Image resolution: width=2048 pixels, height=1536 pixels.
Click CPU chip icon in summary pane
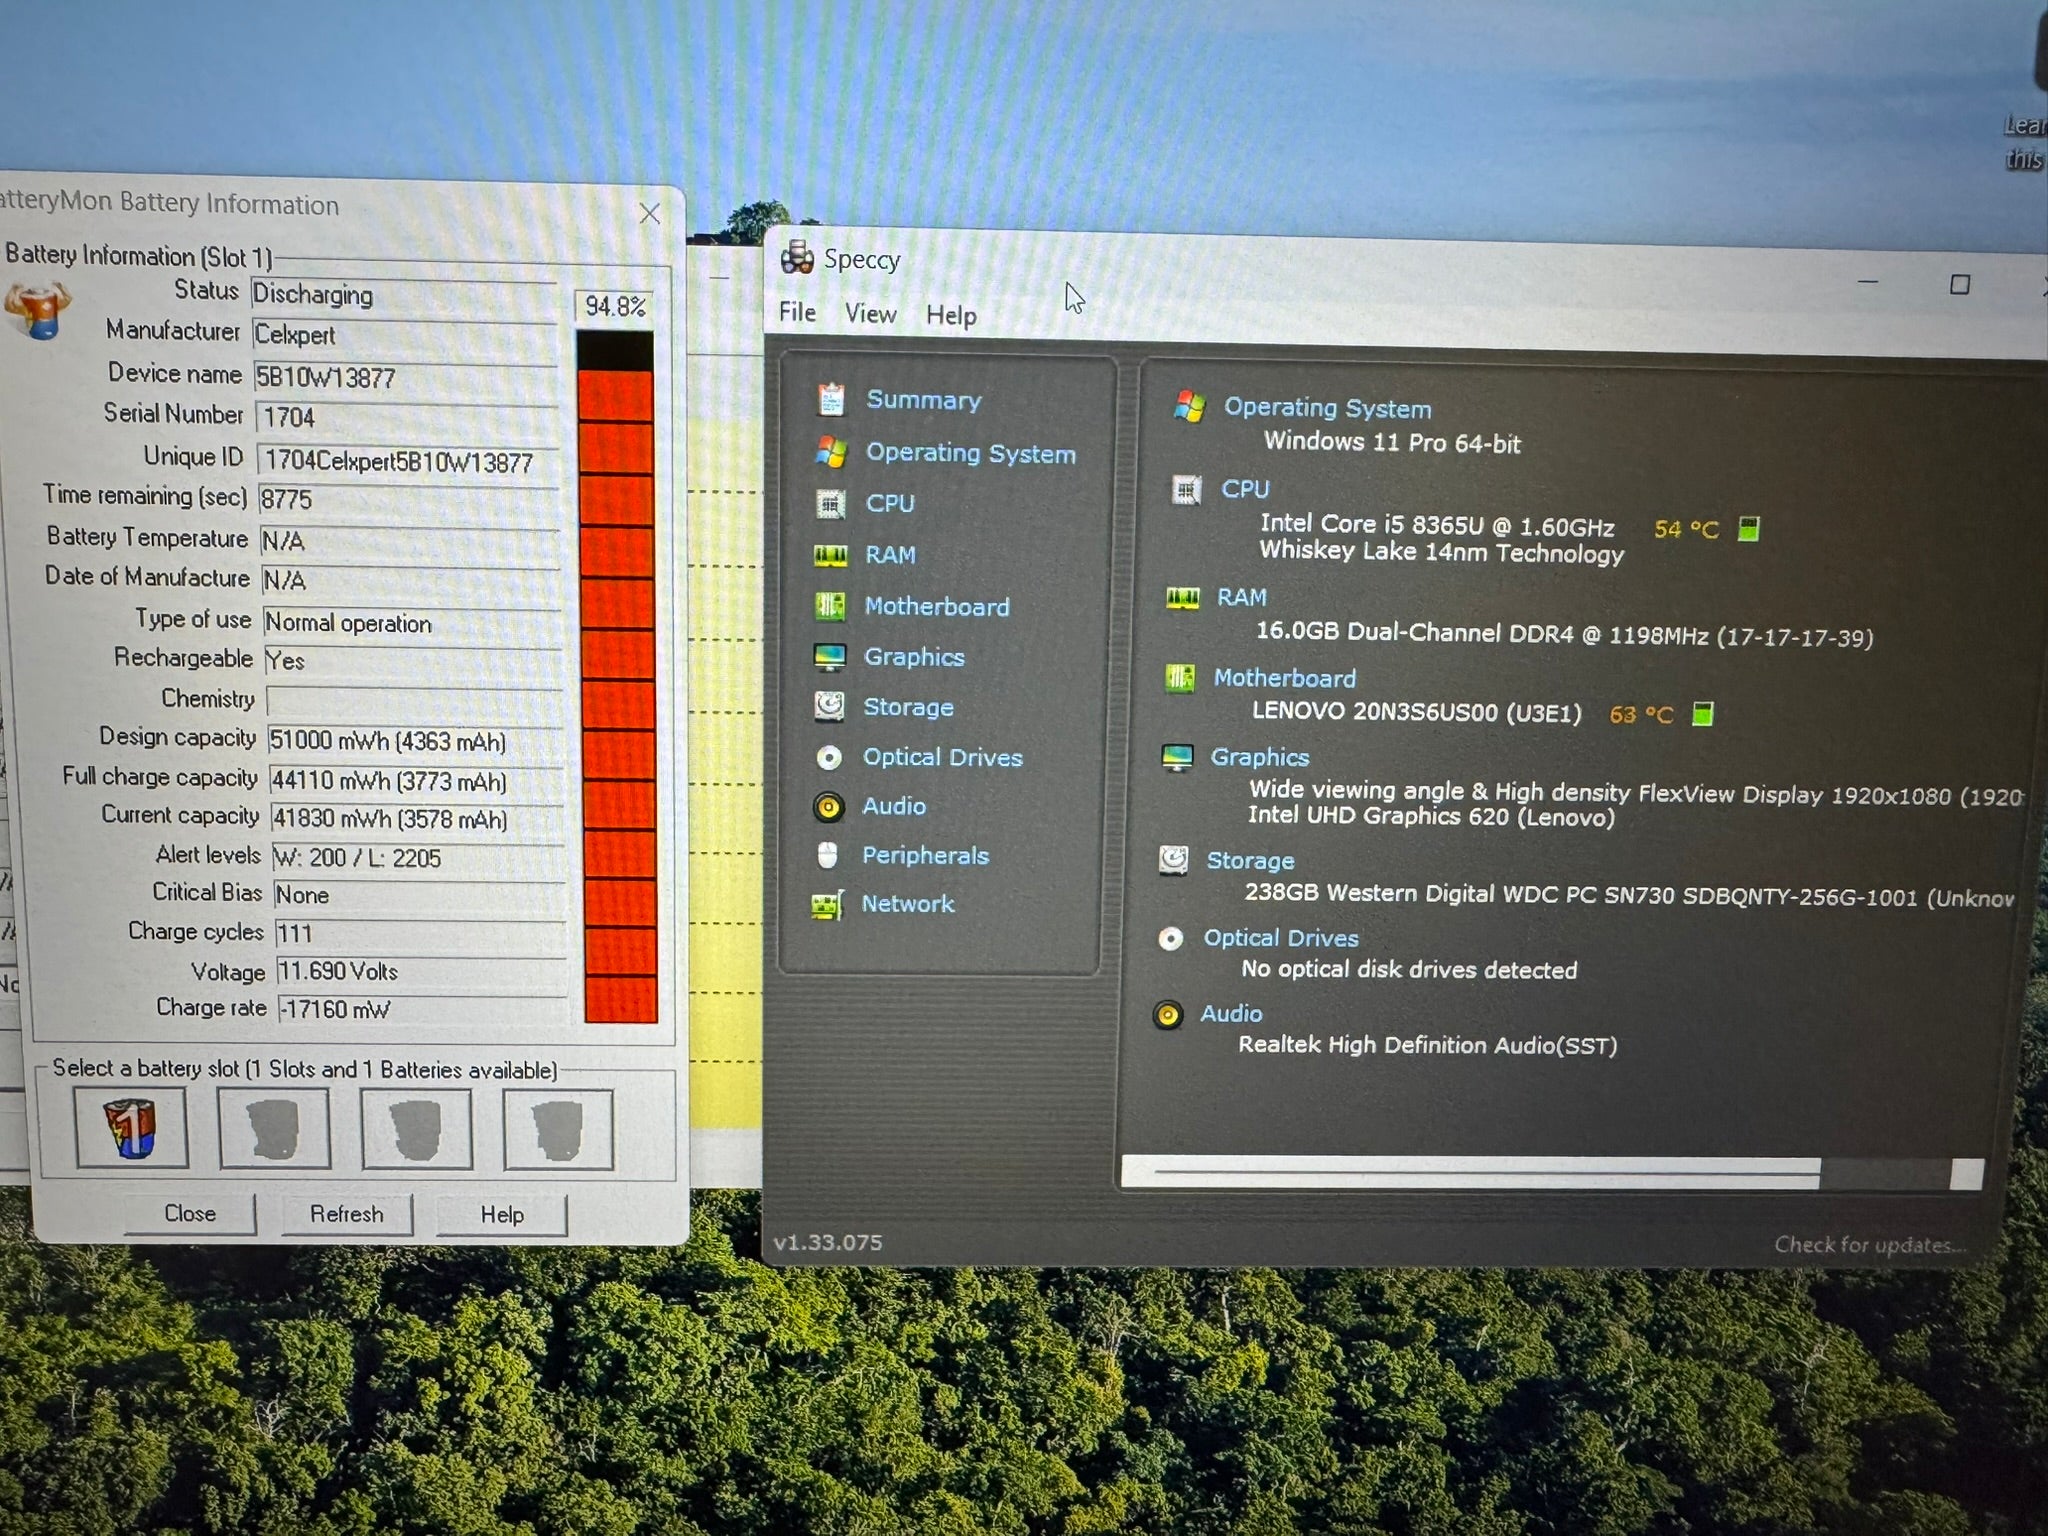[1186, 490]
